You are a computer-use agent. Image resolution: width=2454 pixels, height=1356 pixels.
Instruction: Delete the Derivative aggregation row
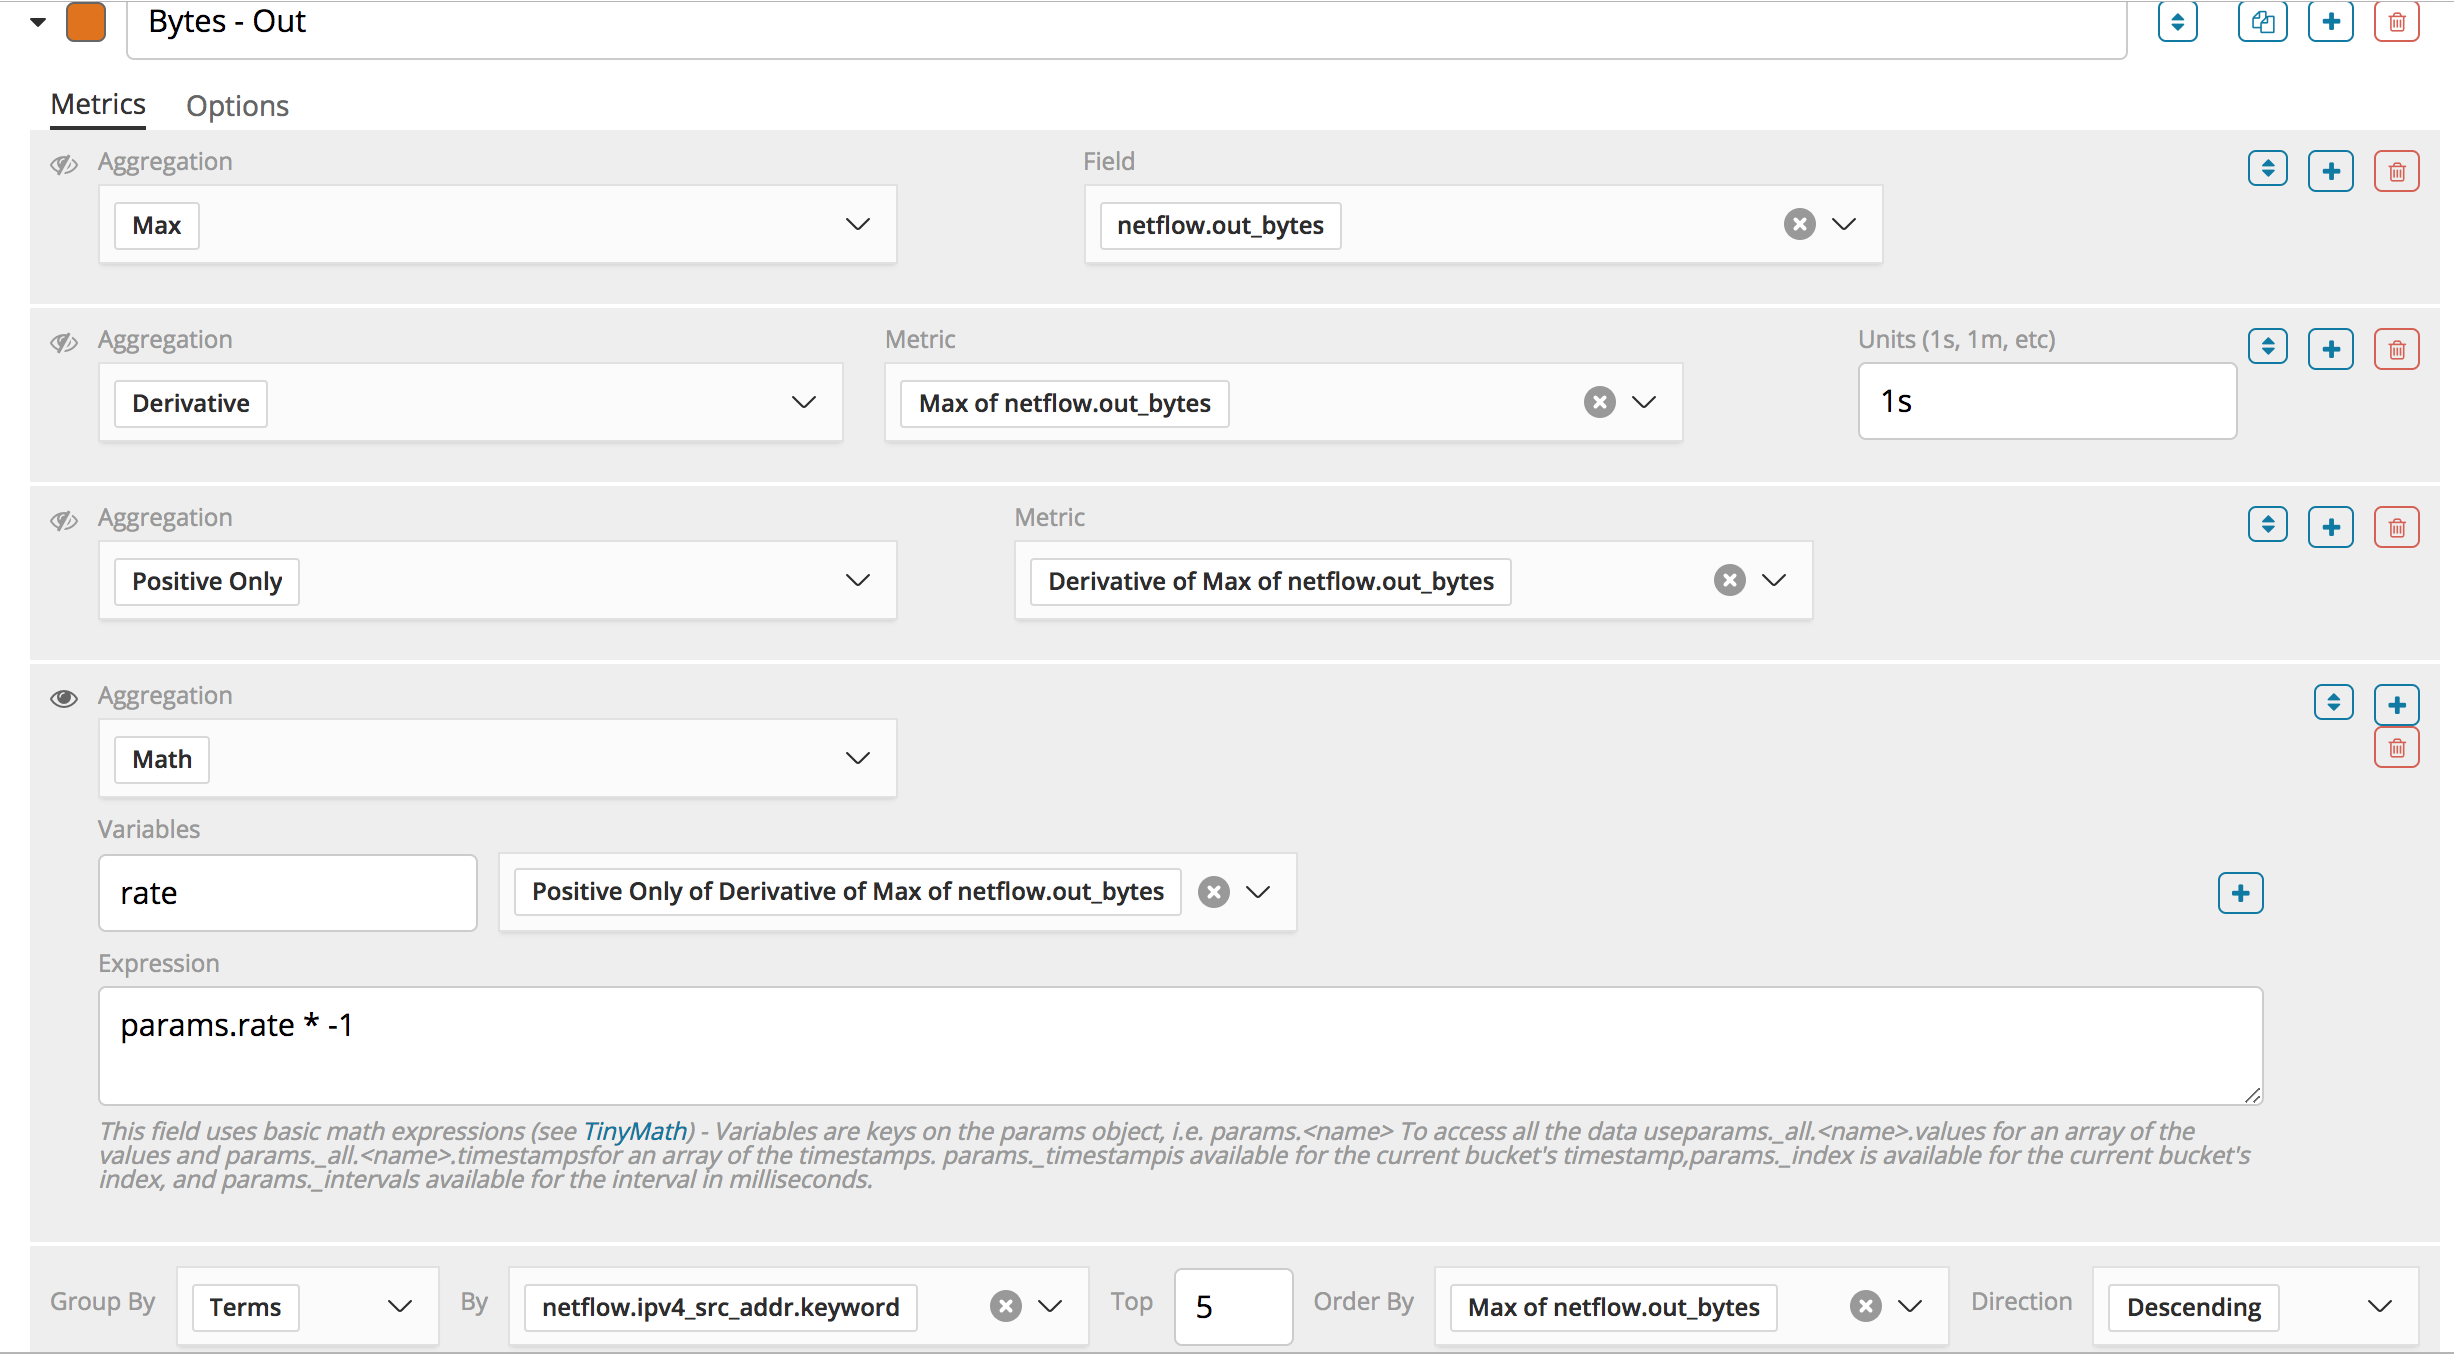(2396, 349)
